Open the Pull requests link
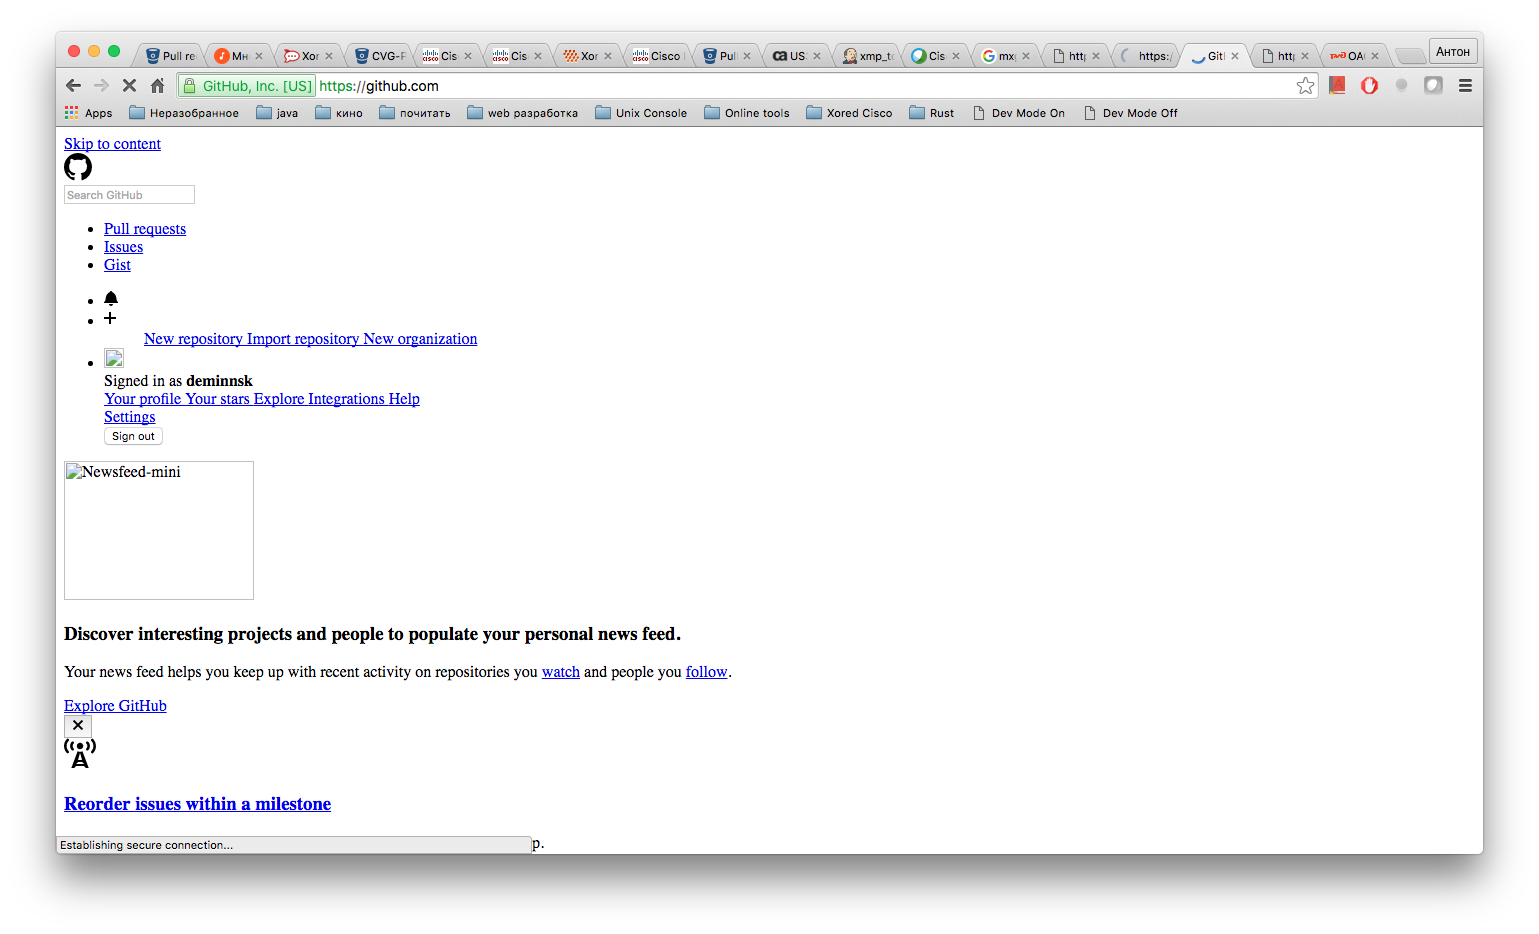The image size is (1539, 934). point(145,229)
